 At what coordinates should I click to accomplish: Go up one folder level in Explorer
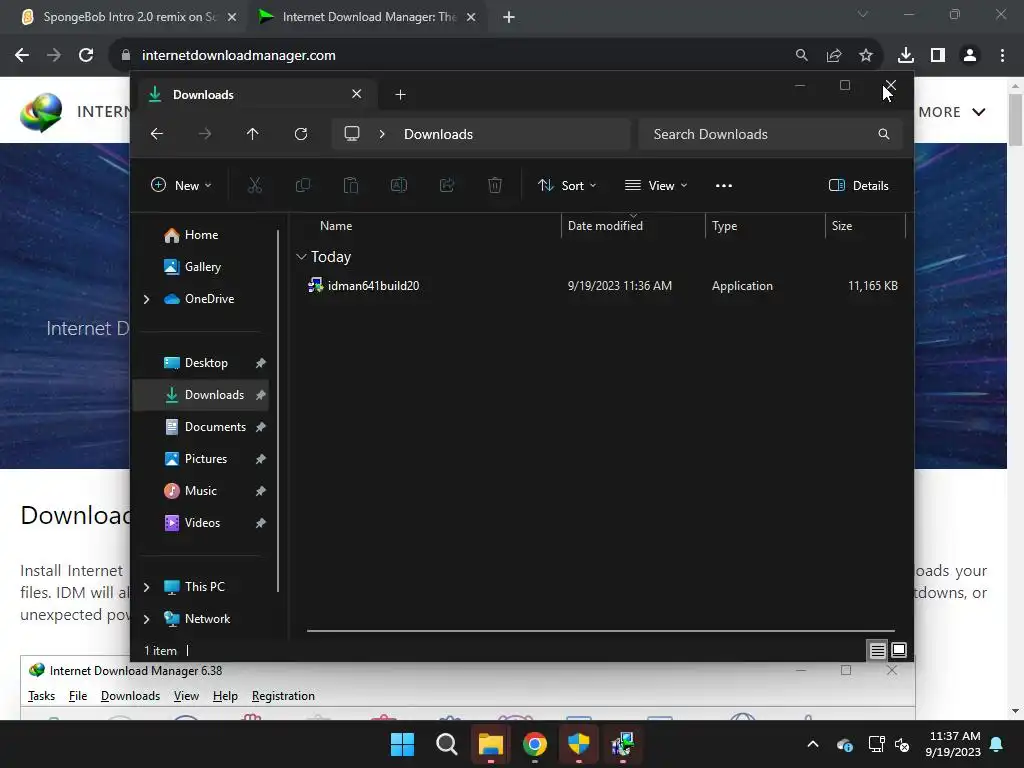tap(253, 134)
